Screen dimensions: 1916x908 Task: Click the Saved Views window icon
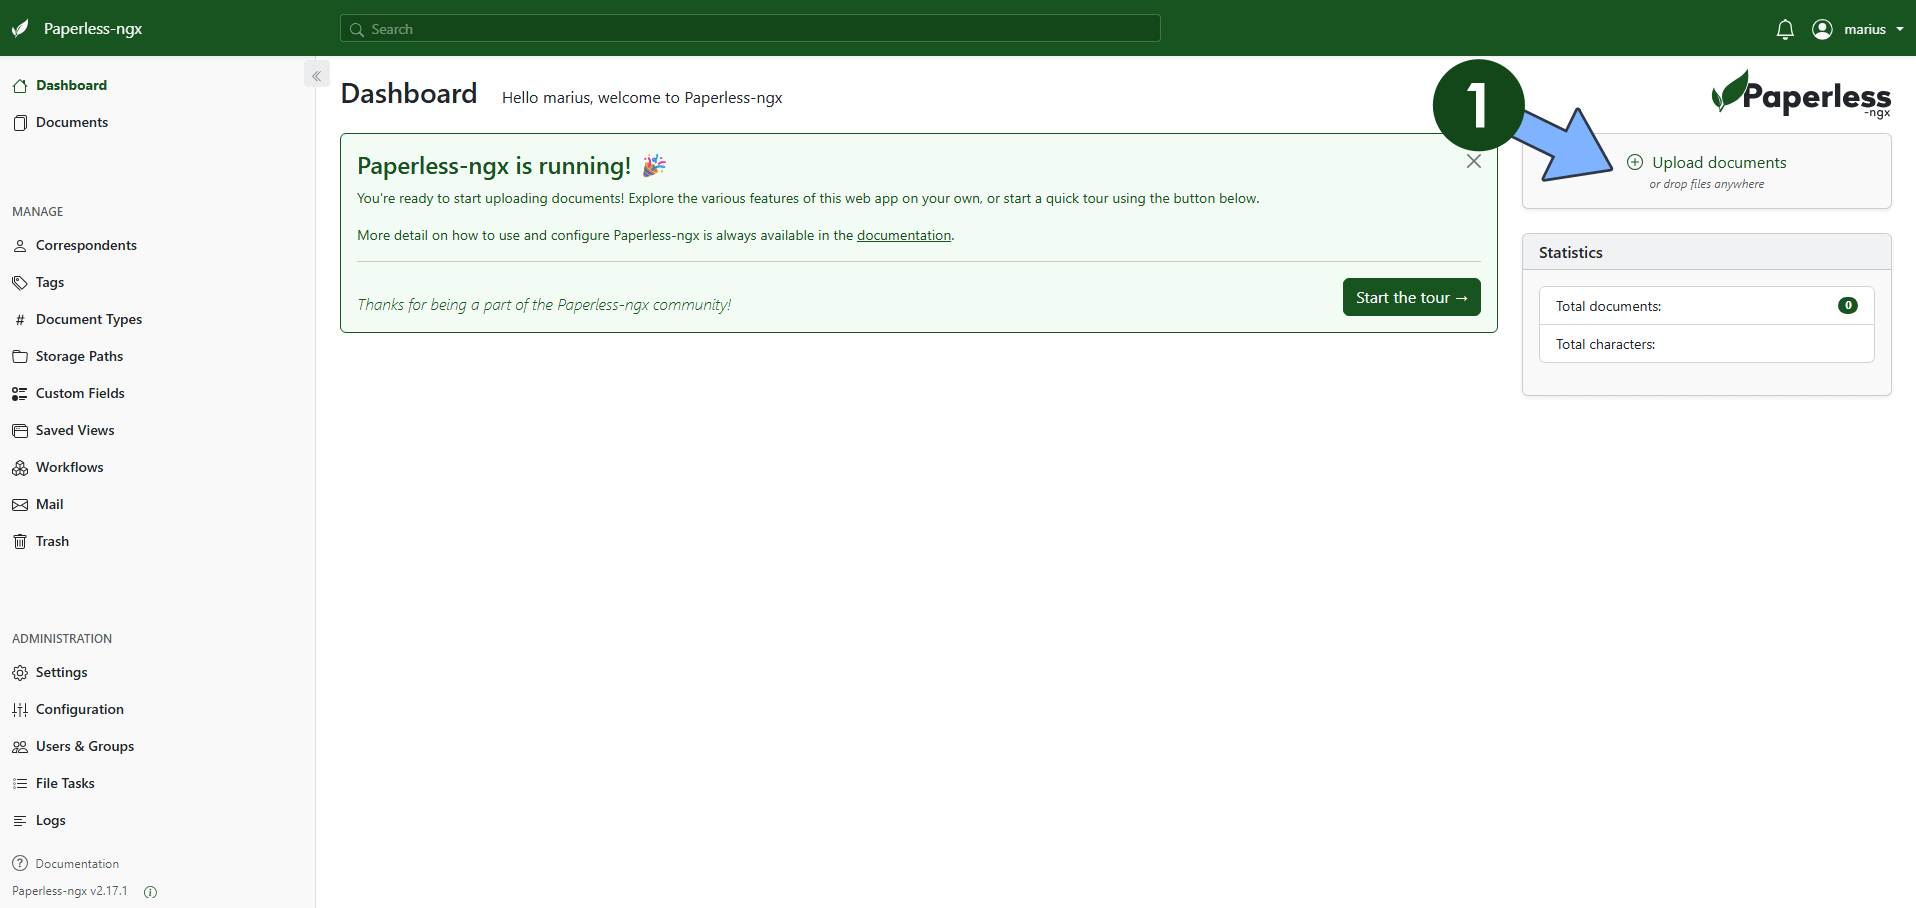[20, 431]
